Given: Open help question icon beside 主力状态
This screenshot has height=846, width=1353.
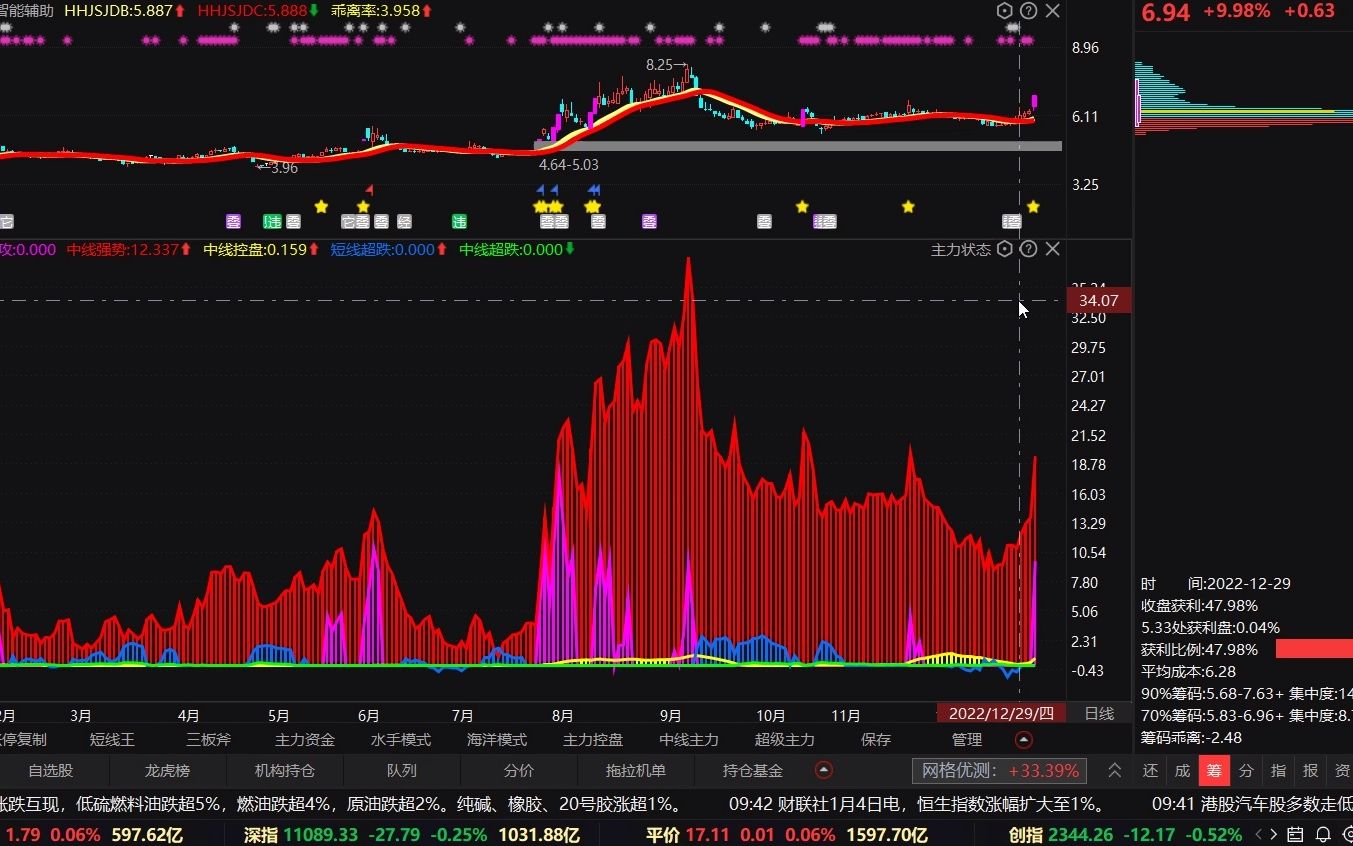Looking at the screenshot, I should pyautogui.click(x=1028, y=249).
